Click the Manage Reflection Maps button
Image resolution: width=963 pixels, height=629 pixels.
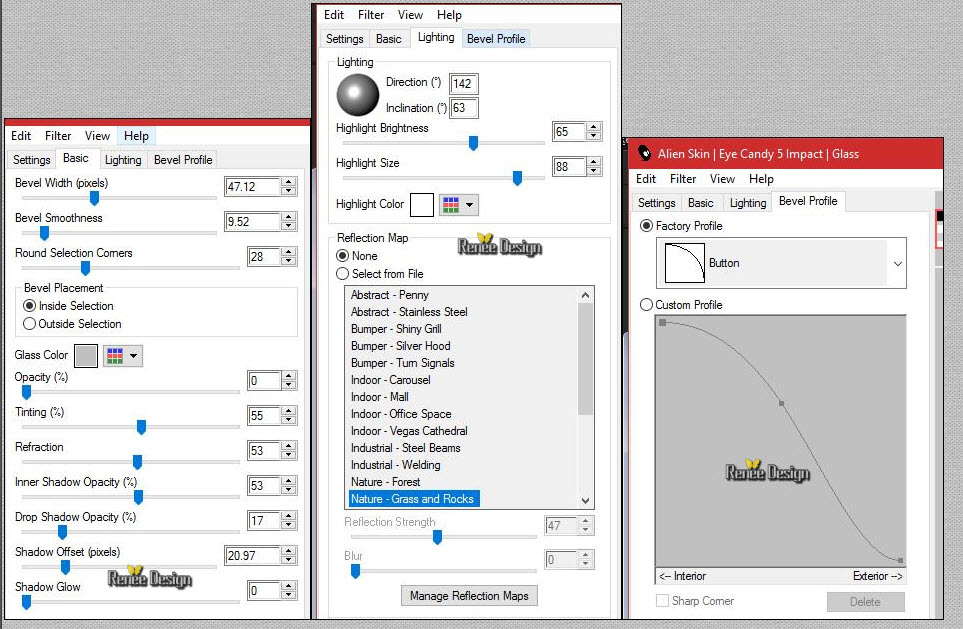(469, 596)
